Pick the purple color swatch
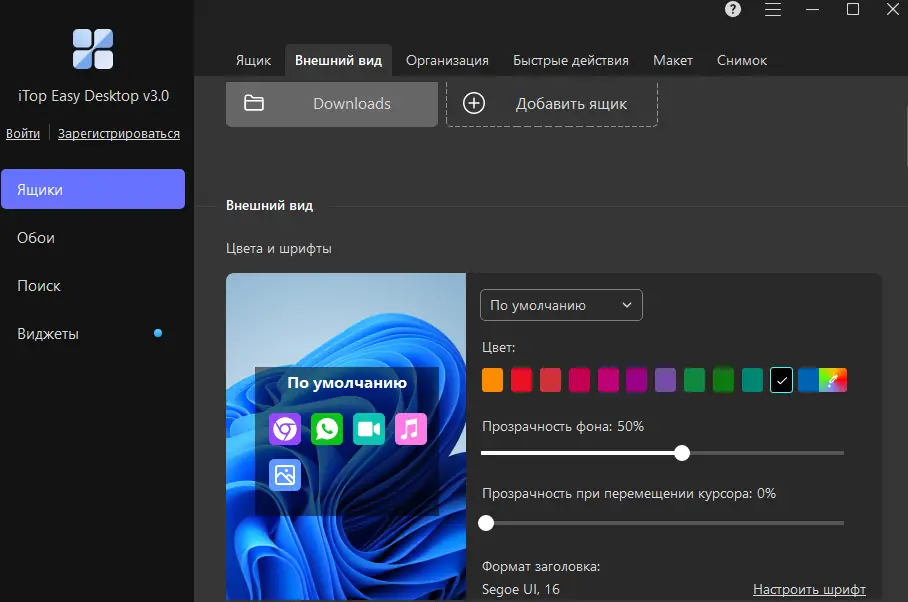 (665, 380)
